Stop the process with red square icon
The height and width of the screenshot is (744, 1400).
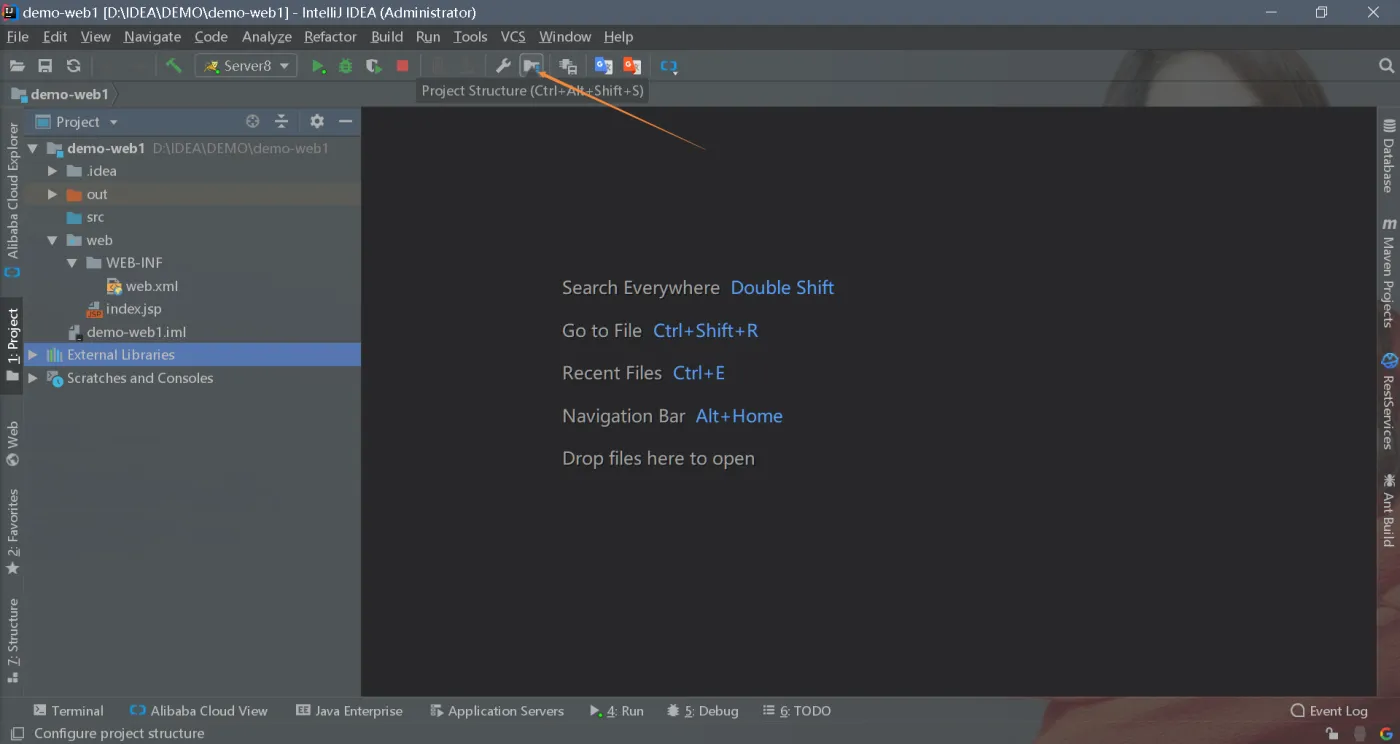[402, 66]
